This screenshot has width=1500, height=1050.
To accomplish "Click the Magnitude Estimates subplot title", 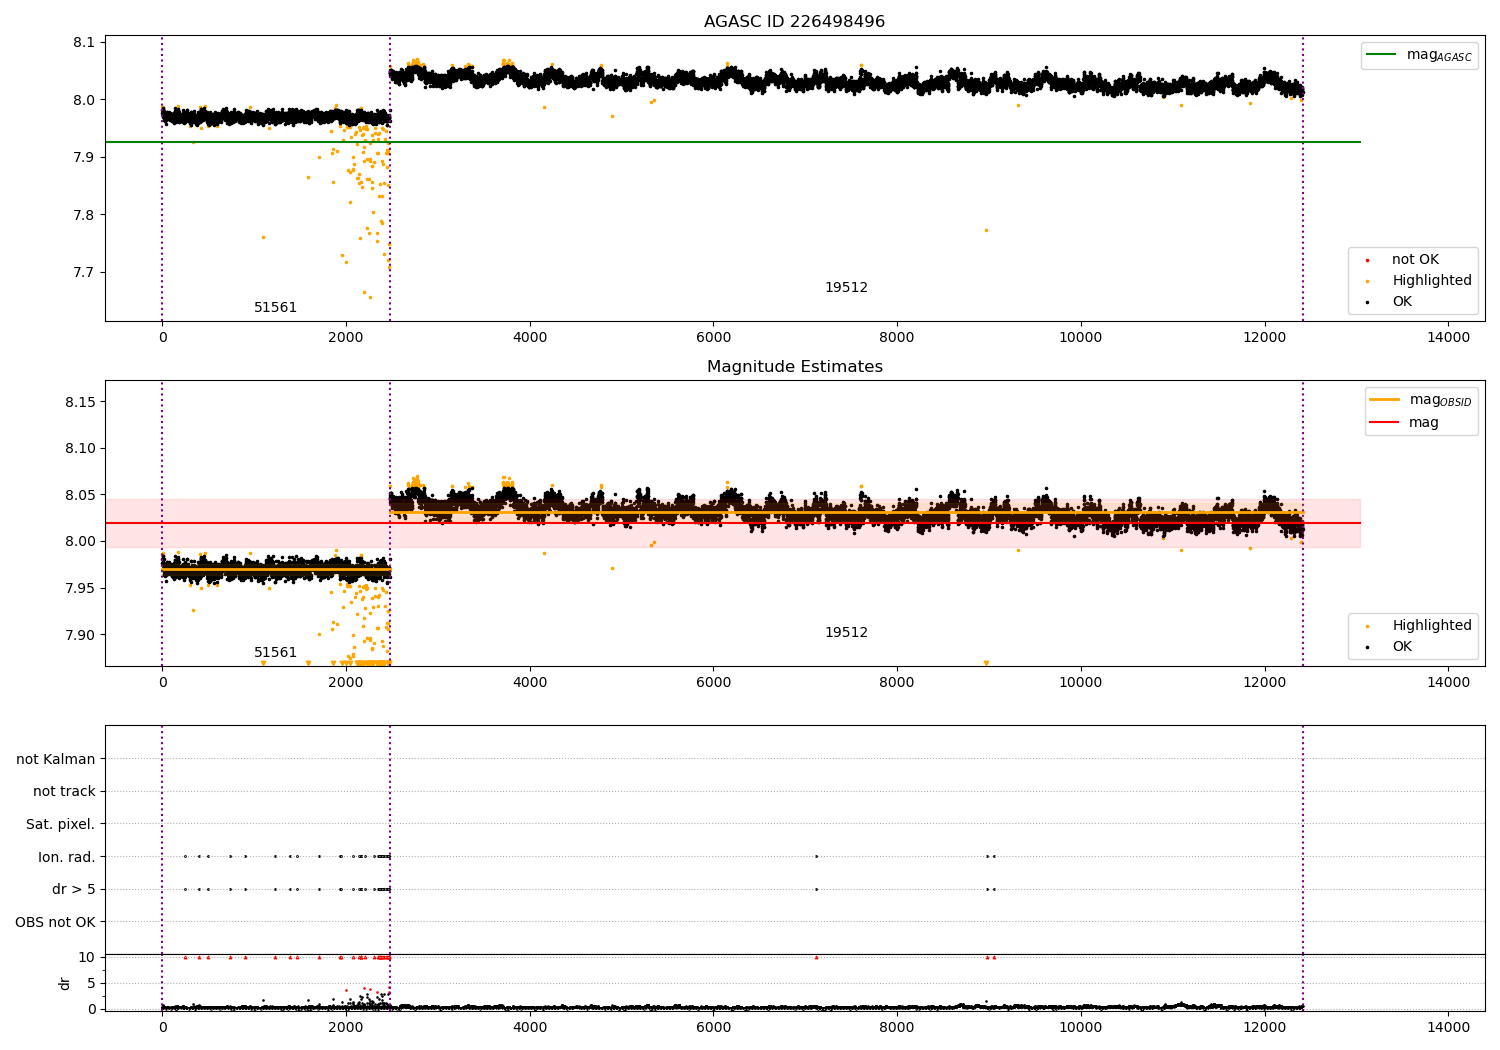I will click(794, 366).
